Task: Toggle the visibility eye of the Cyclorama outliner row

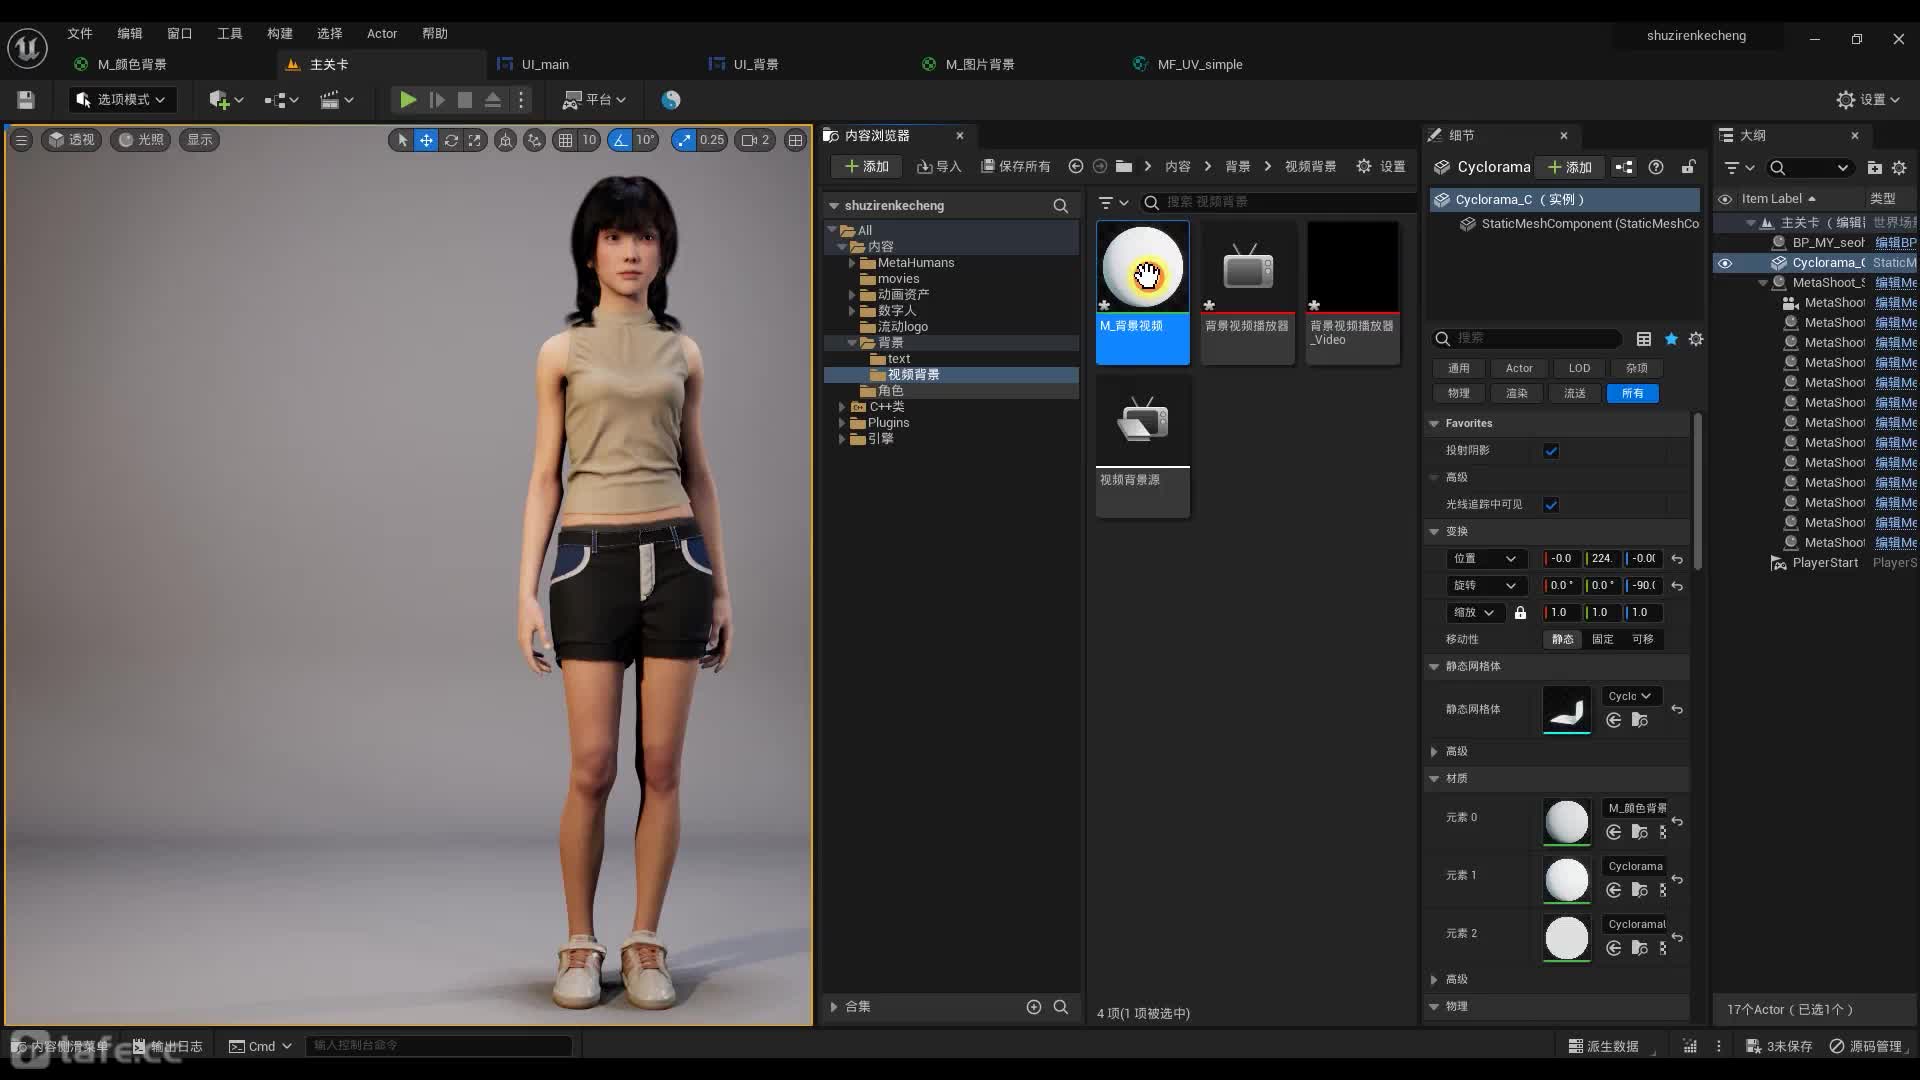Action: [x=1725, y=263]
